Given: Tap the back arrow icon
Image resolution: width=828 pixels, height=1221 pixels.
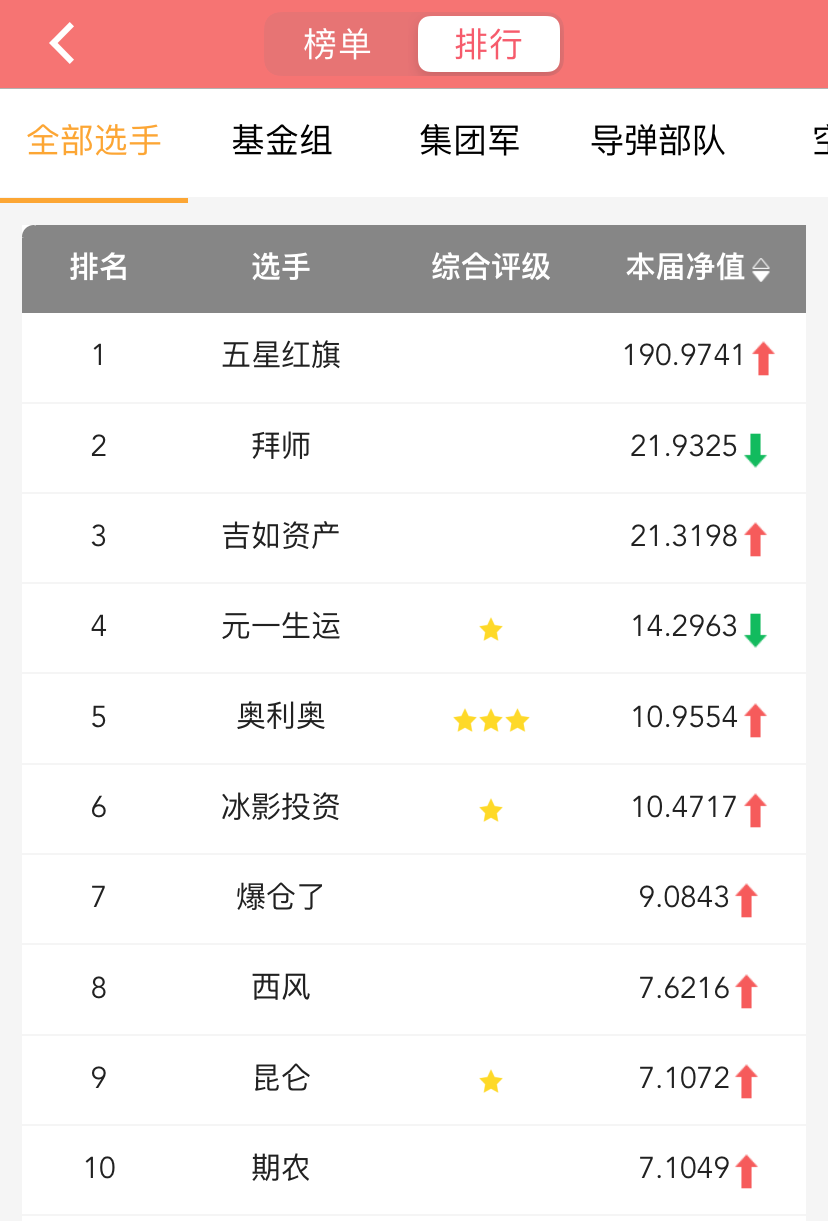Looking at the screenshot, I should (62, 44).
